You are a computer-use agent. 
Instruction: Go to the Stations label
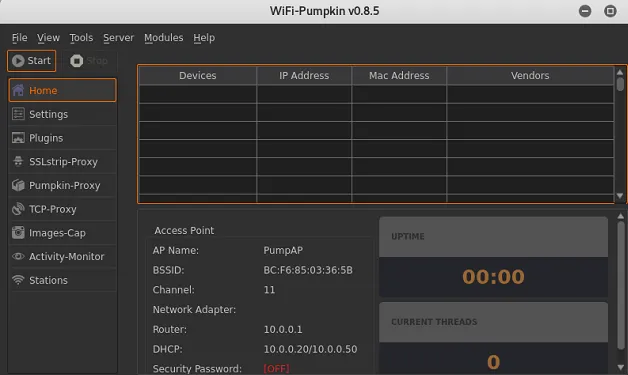(48, 280)
